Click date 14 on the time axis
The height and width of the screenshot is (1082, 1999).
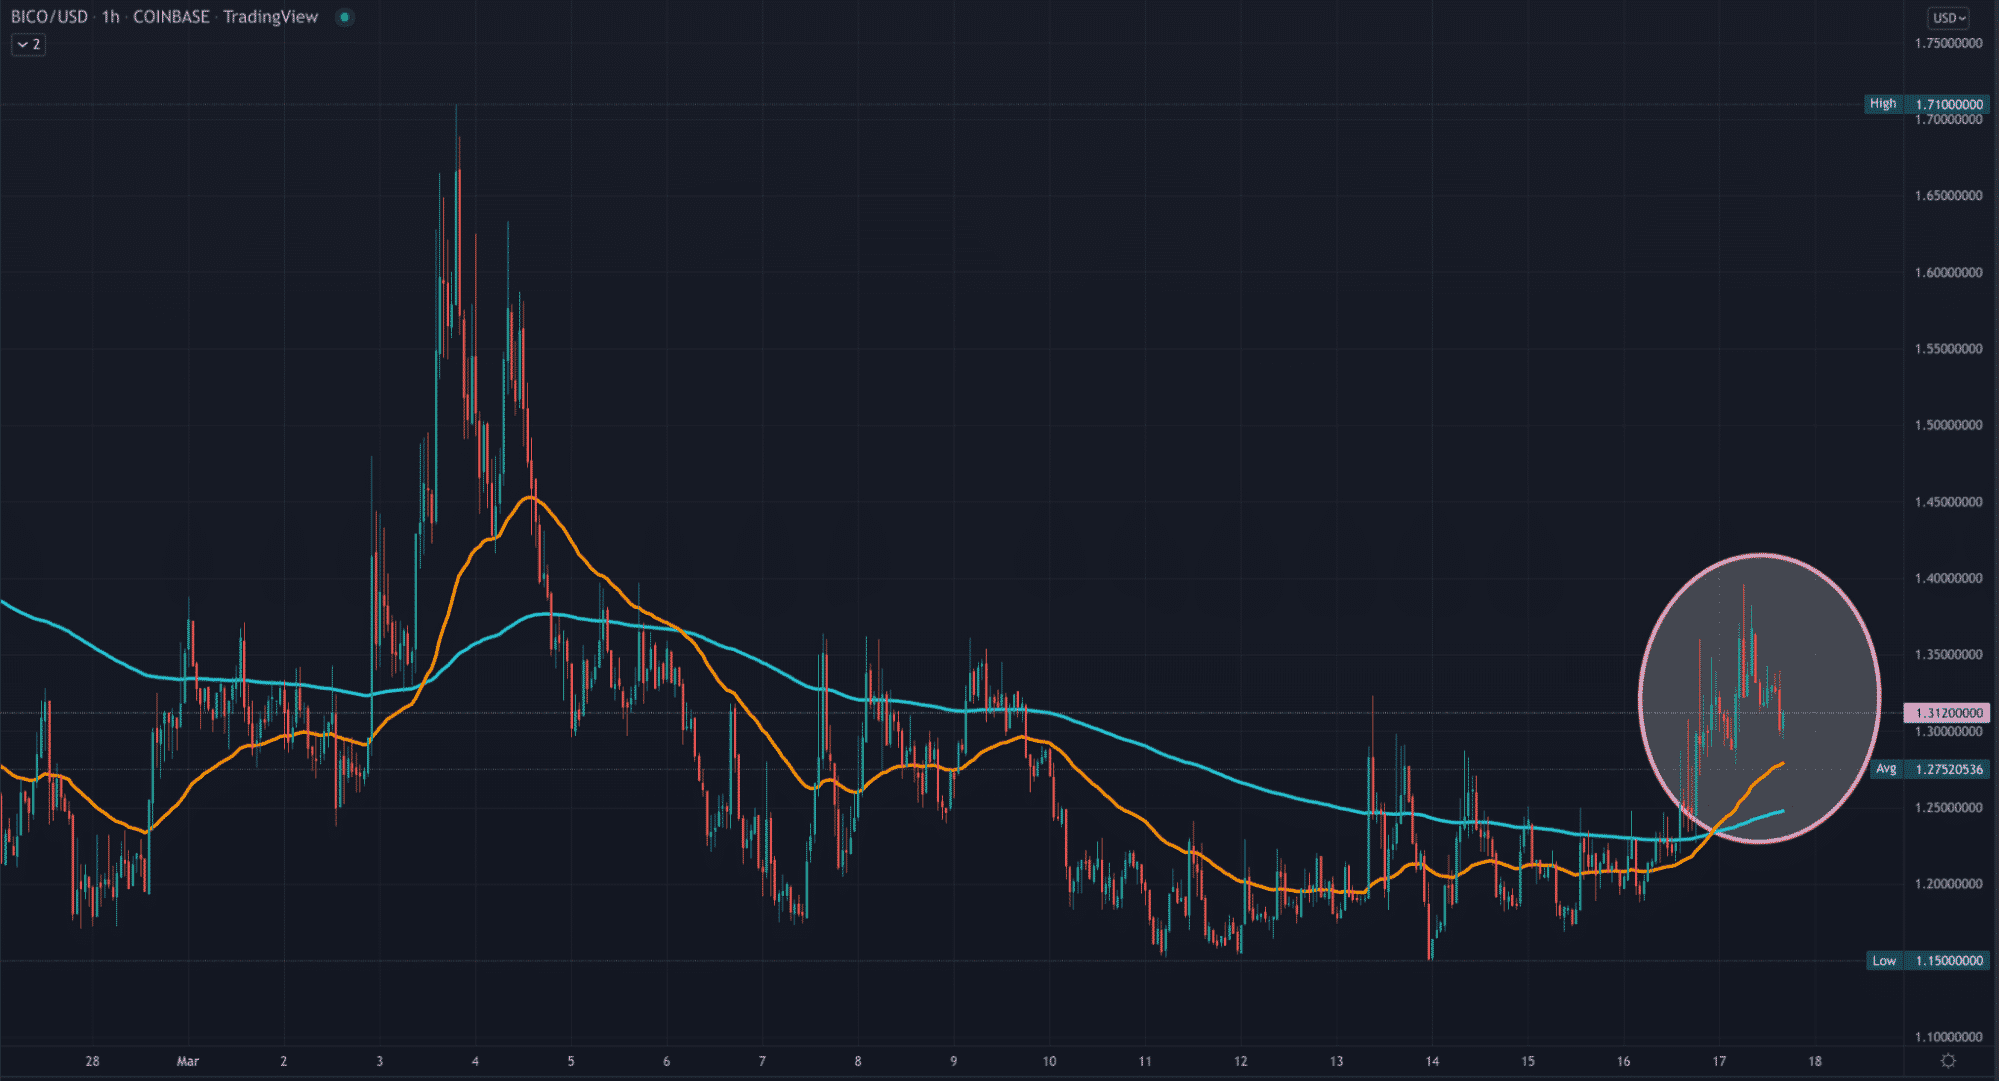tap(1432, 1061)
